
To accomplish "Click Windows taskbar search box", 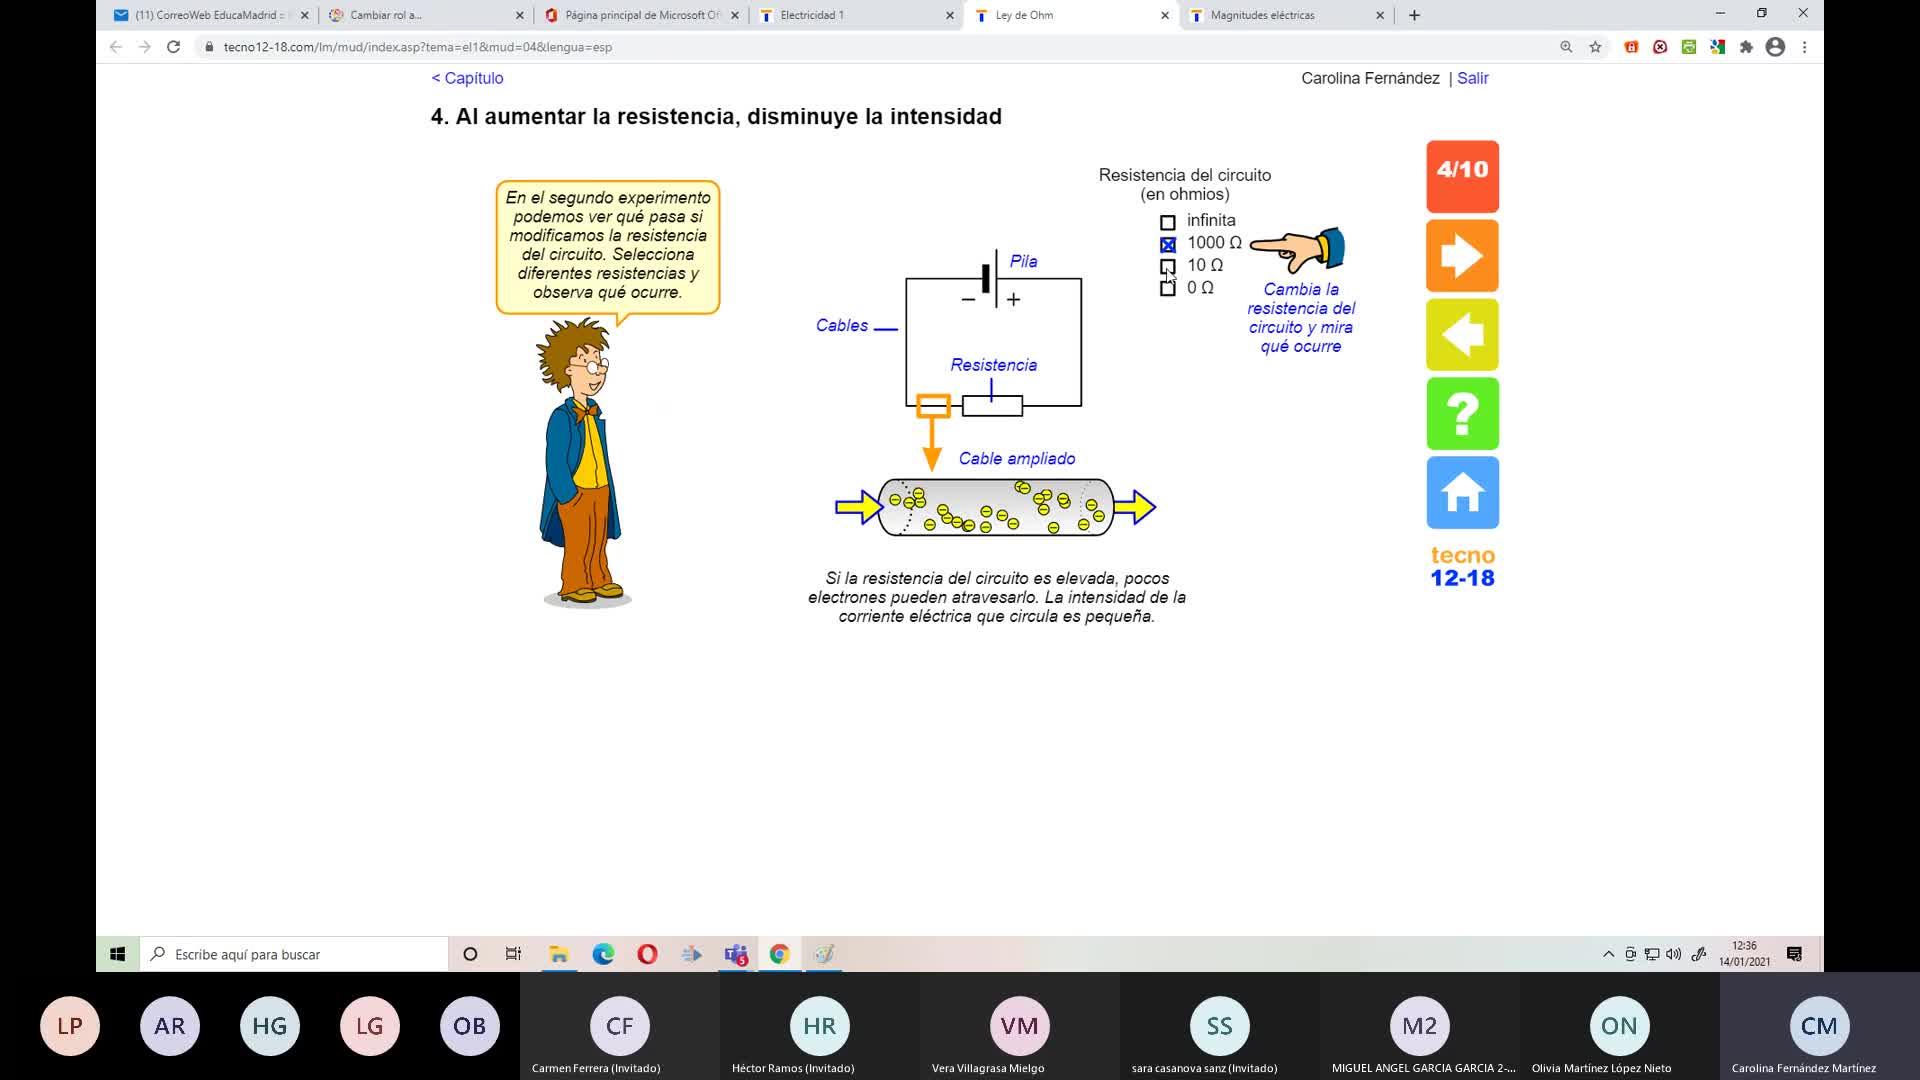I will (x=295, y=954).
